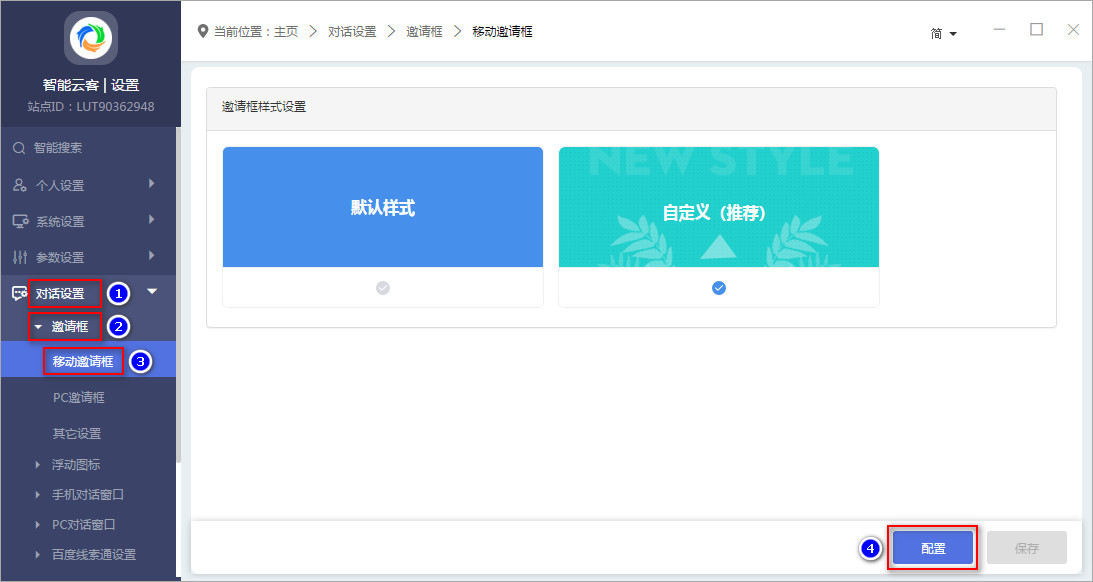Click the PC对话窗口 tree label

[x=84, y=524]
